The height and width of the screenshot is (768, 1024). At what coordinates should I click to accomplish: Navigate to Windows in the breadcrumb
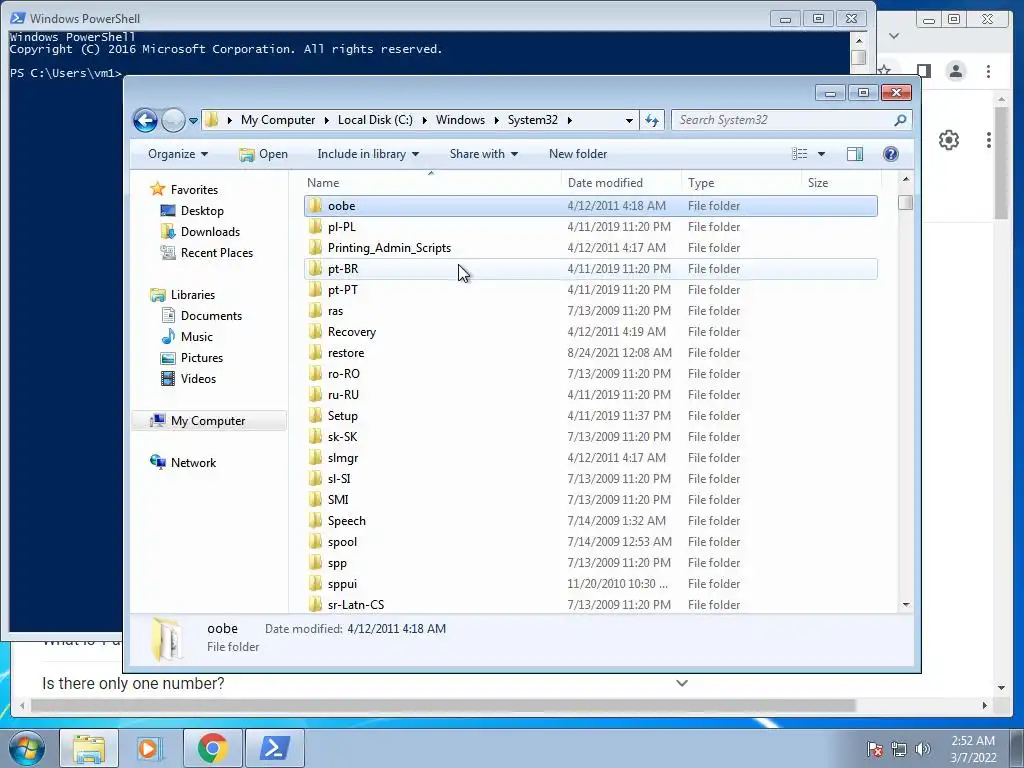click(460, 120)
